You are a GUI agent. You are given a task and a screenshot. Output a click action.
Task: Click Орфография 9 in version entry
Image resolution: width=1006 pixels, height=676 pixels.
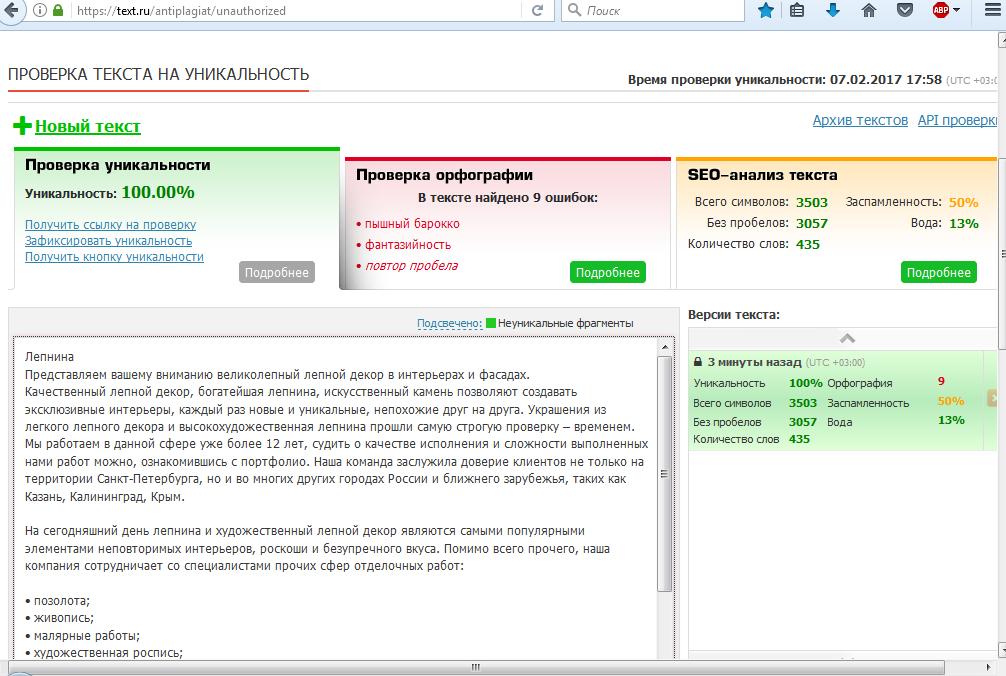click(x=941, y=381)
